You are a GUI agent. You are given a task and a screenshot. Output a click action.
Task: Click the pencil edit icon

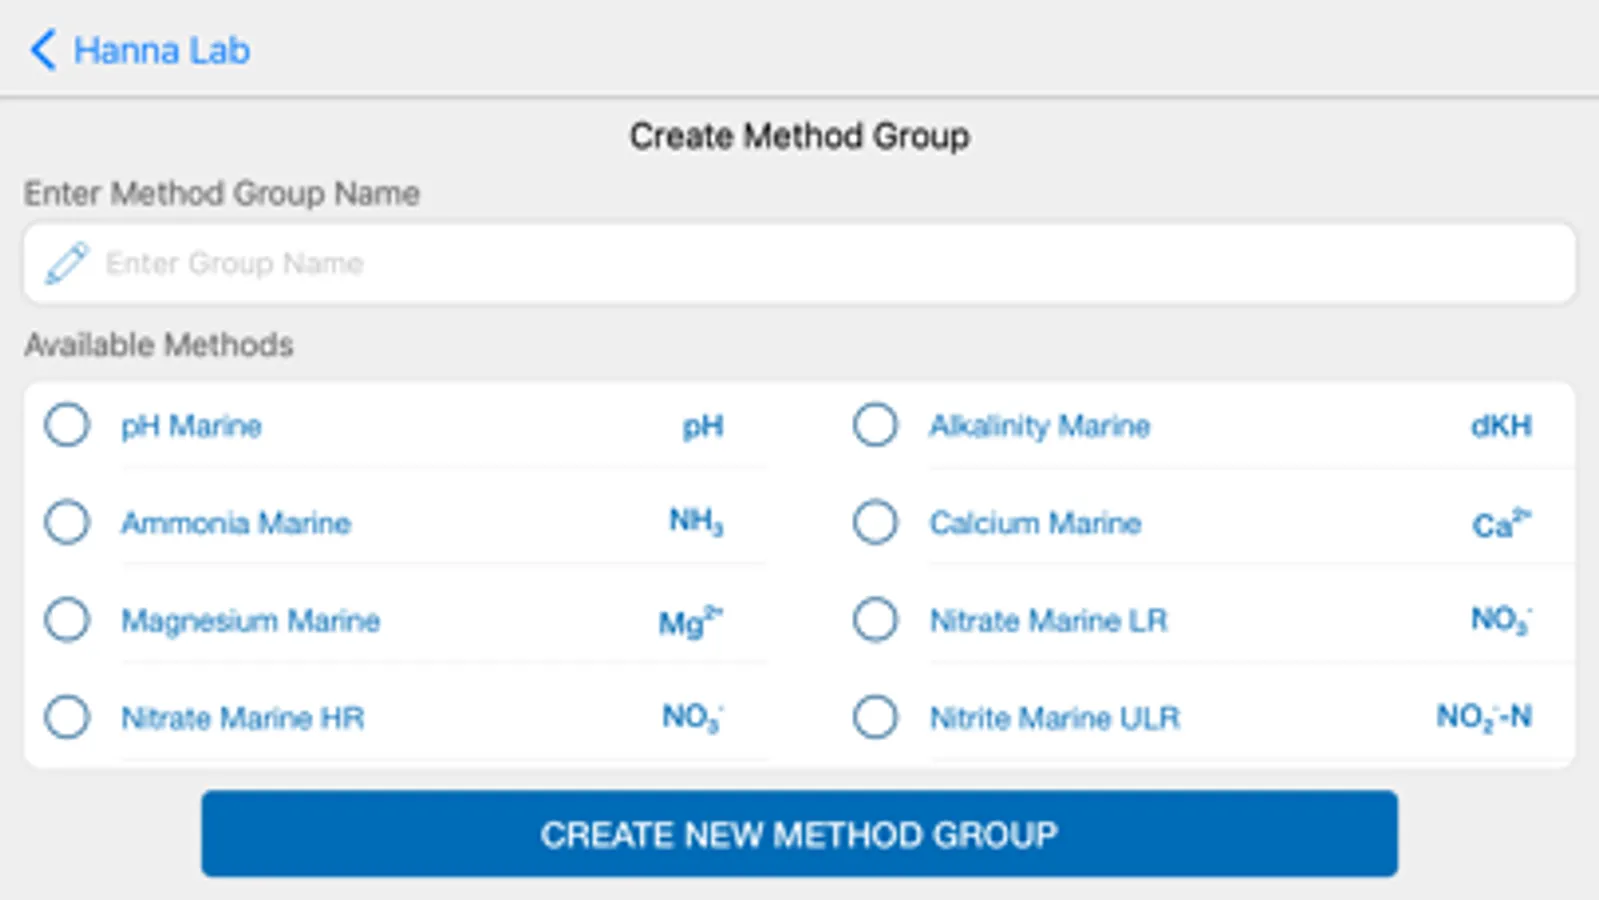point(67,263)
